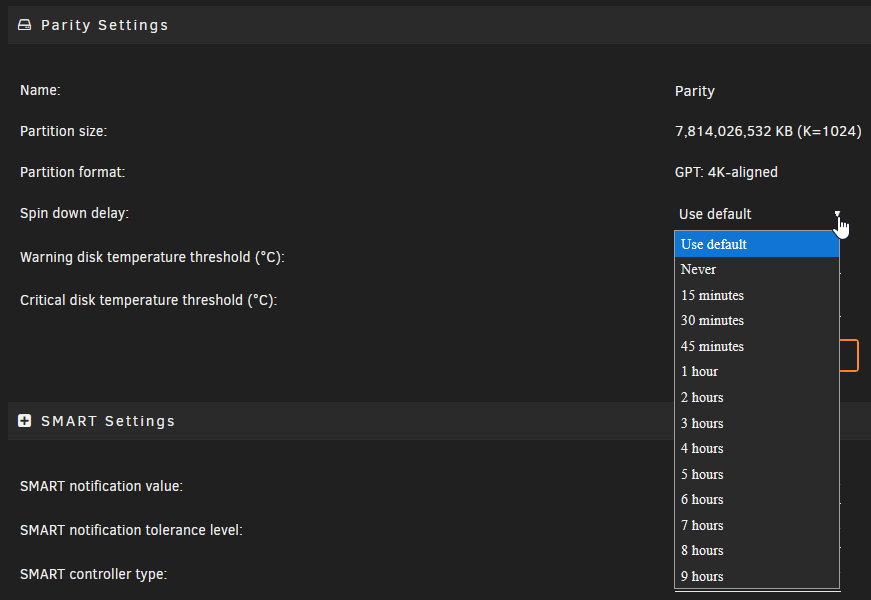Choose '1 hour' spin down delay
Image resolution: width=871 pixels, height=600 pixels.
click(x=757, y=372)
